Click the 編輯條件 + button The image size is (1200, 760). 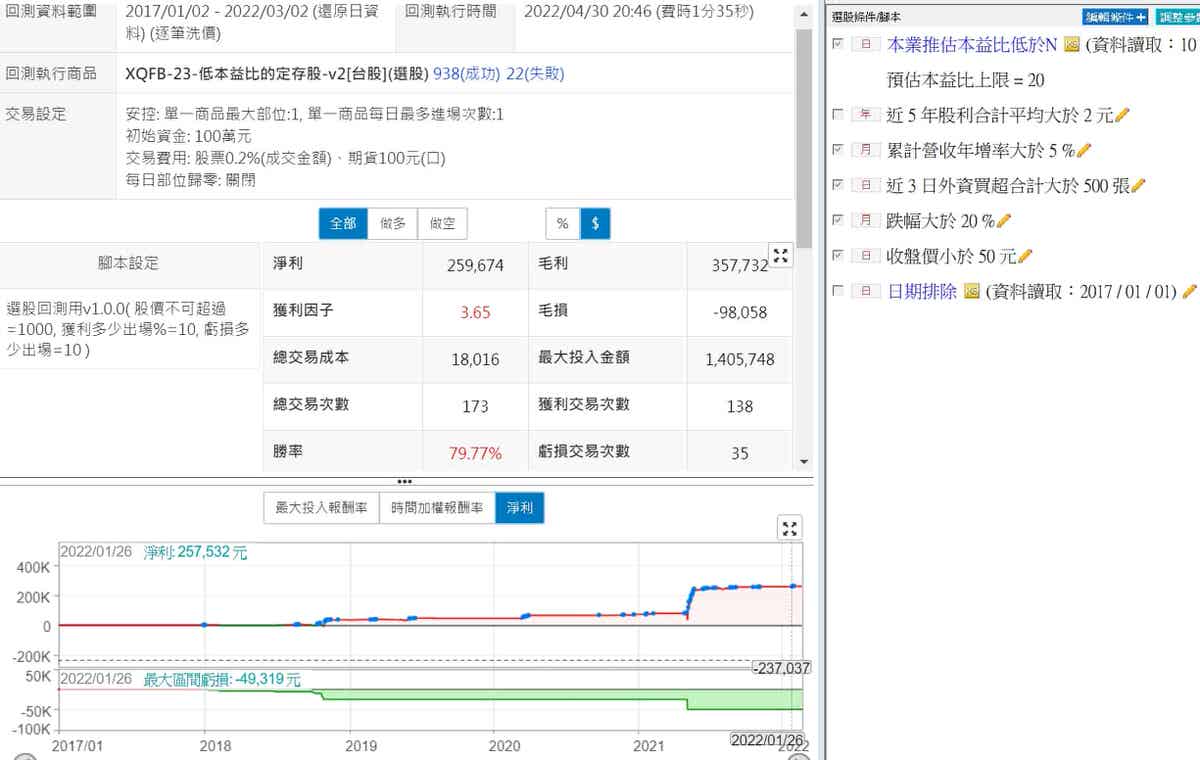[1115, 17]
